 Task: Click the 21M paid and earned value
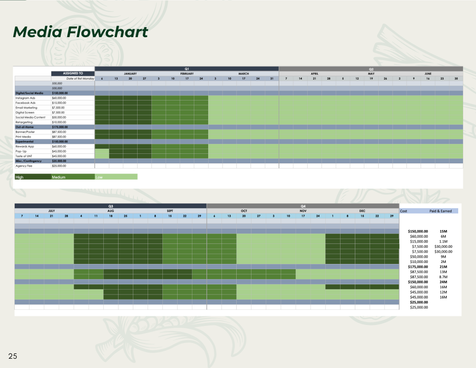click(x=443, y=267)
